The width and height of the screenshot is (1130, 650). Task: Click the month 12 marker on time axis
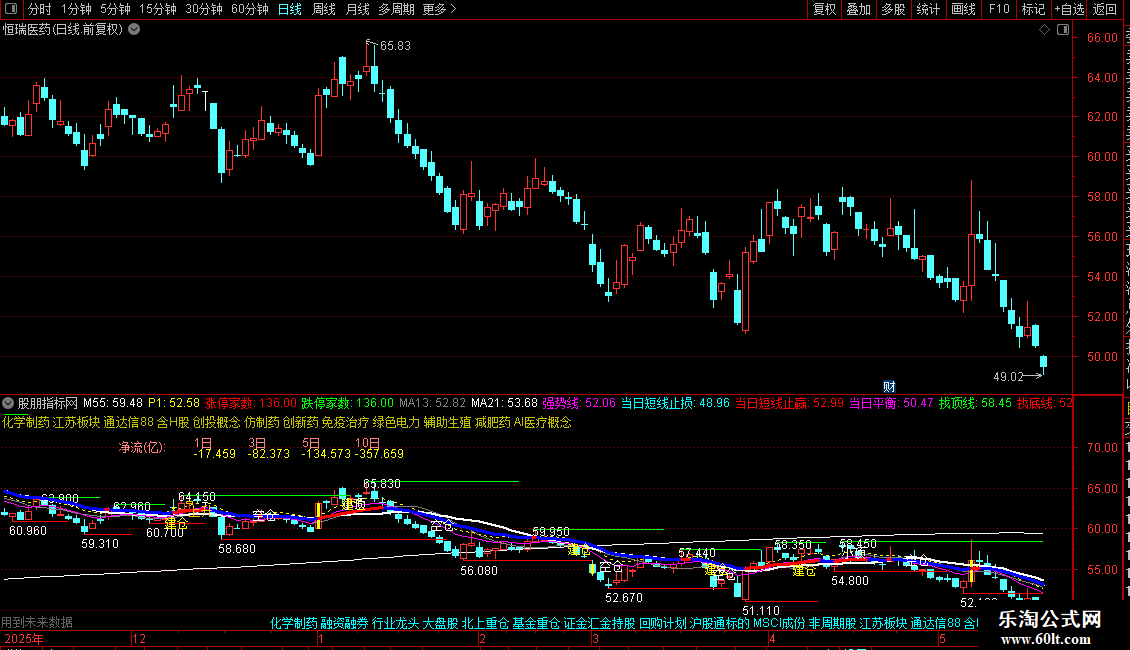139,638
